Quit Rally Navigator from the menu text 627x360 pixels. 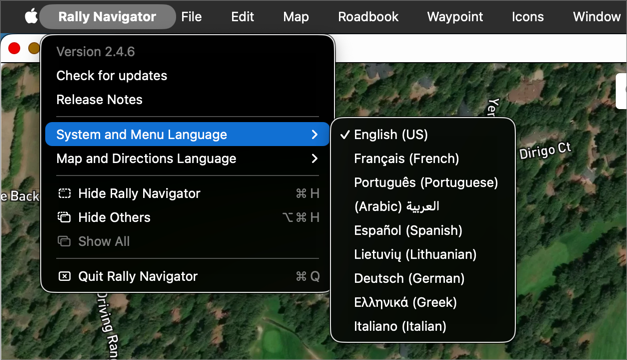click(138, 276)
